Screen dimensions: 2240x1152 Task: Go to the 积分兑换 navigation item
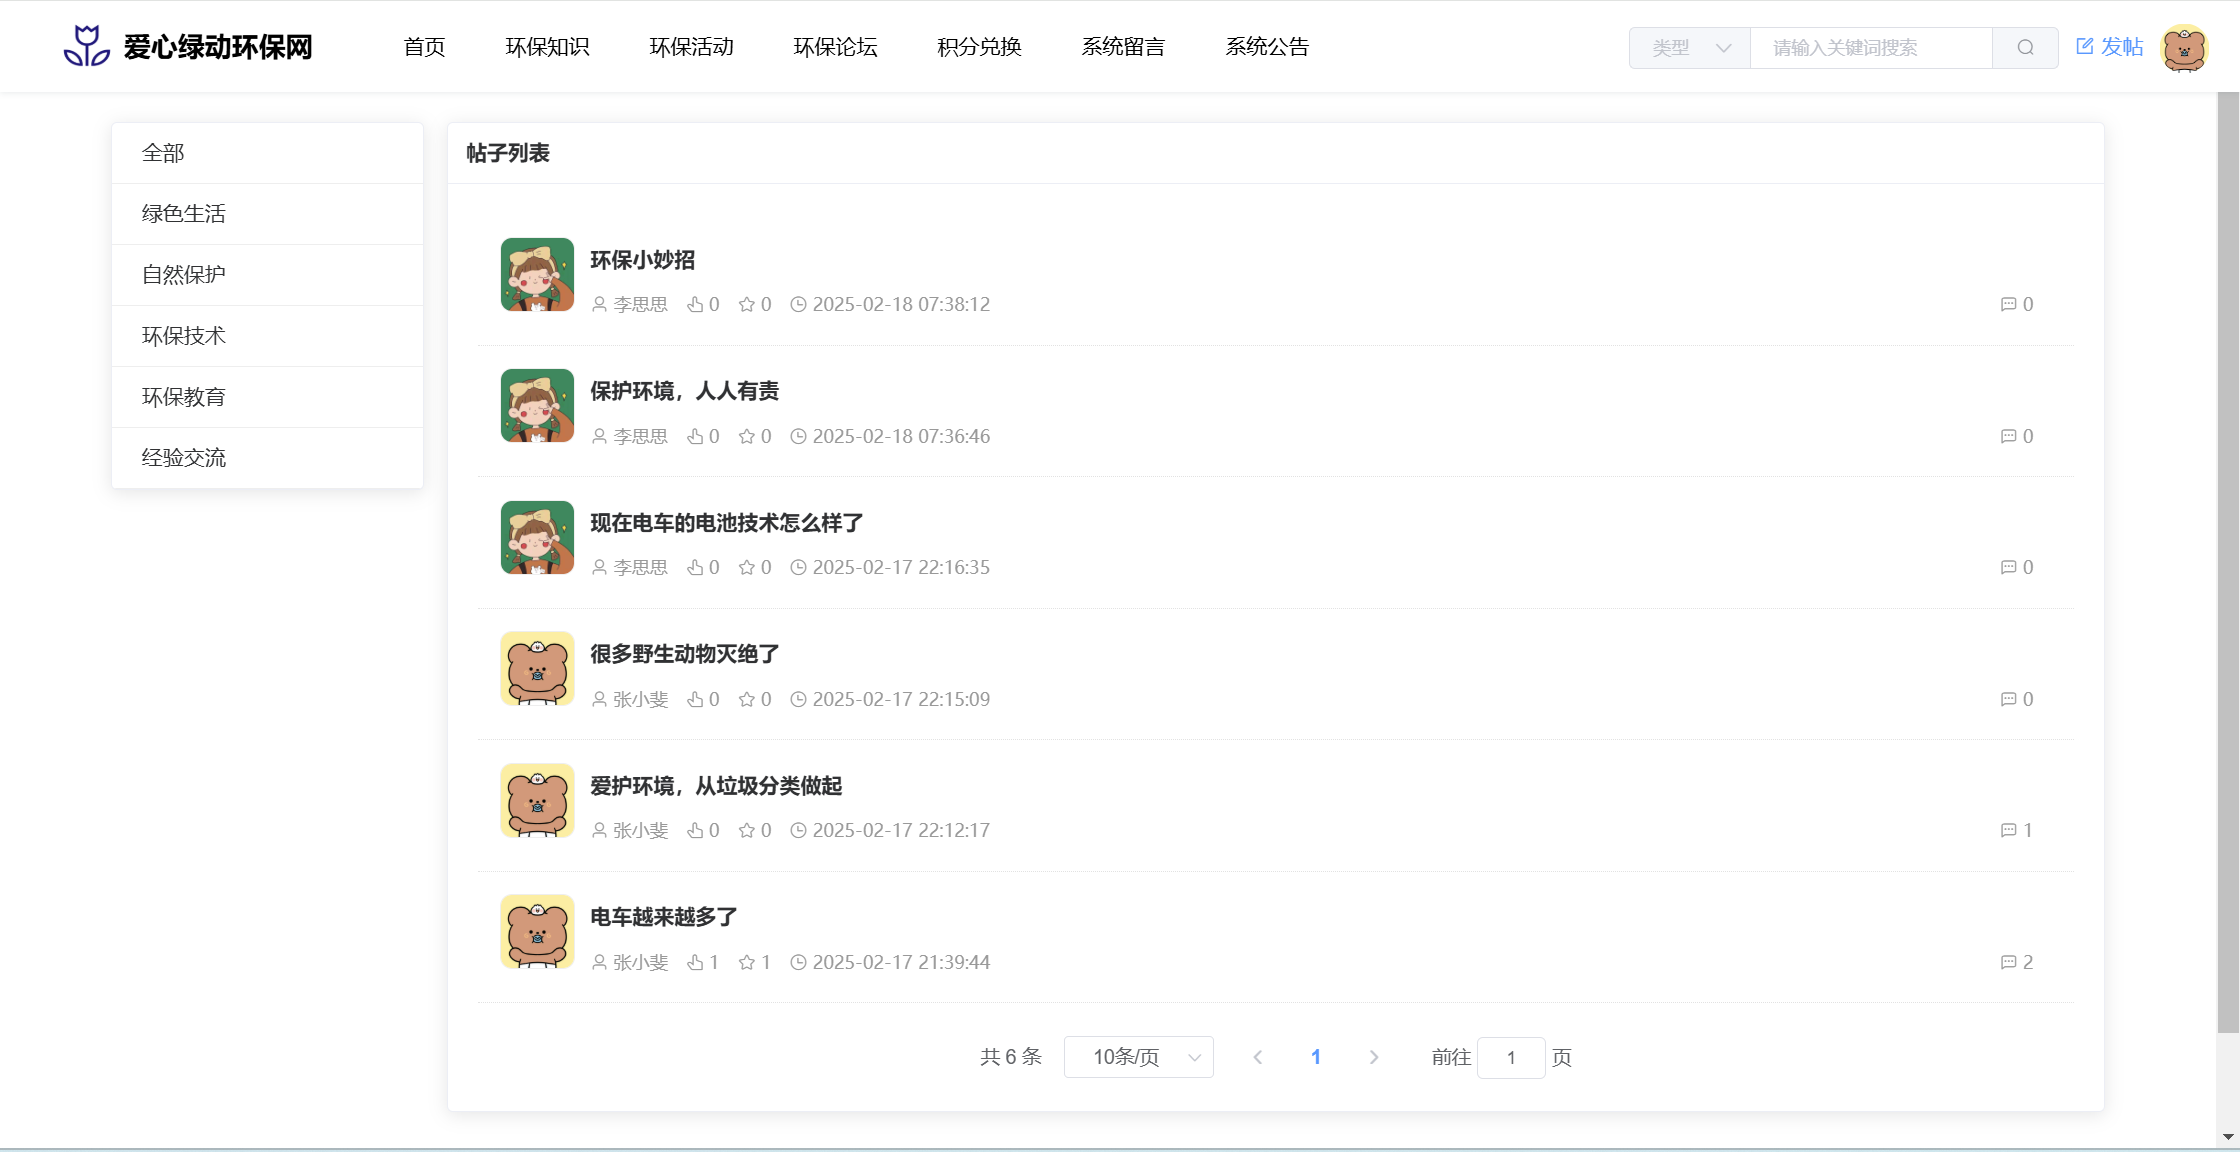[x=979, y=47]
